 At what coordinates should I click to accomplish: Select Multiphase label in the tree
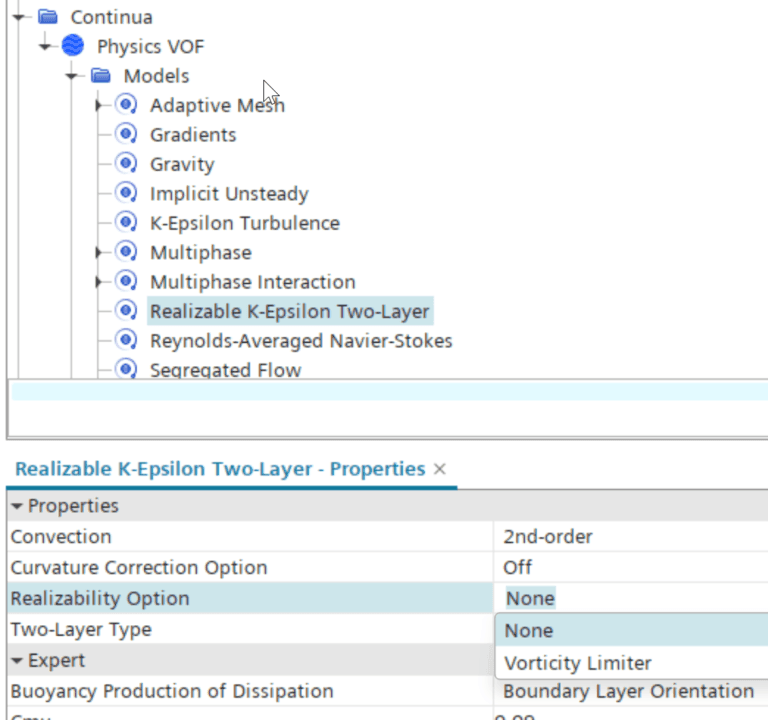tap(201, 253)
